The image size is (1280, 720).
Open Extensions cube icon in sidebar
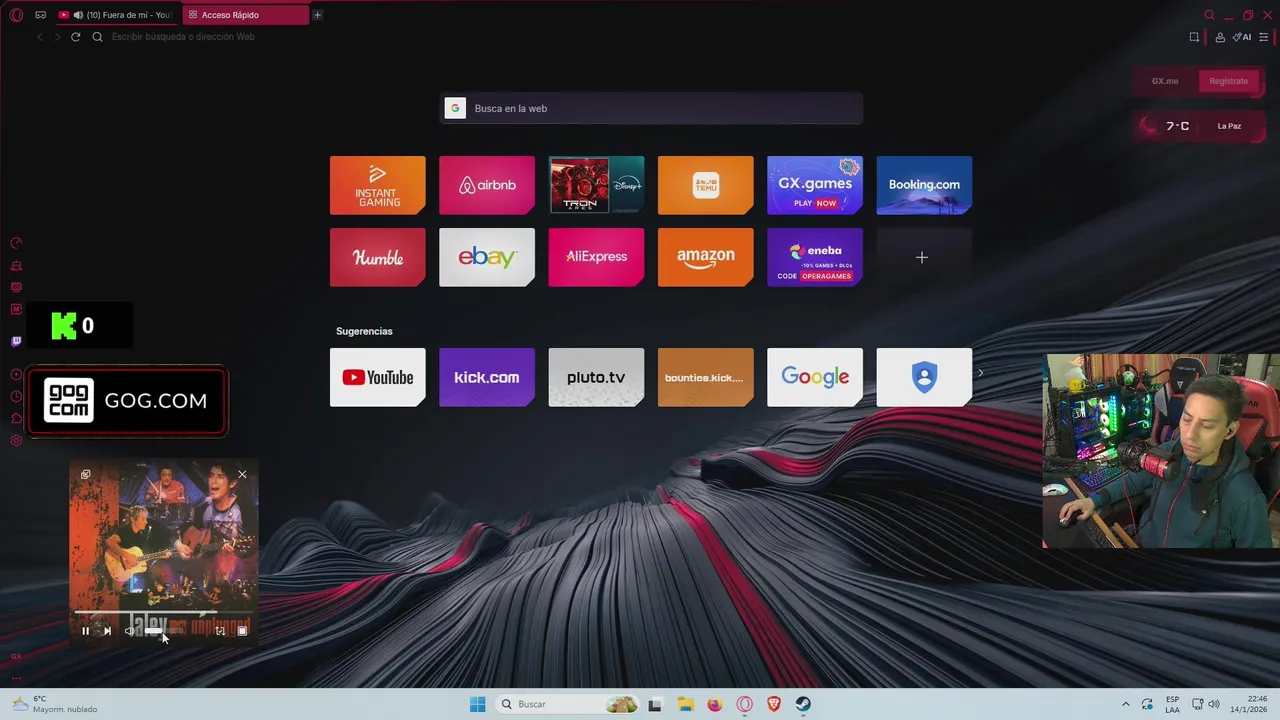[16, 418]
